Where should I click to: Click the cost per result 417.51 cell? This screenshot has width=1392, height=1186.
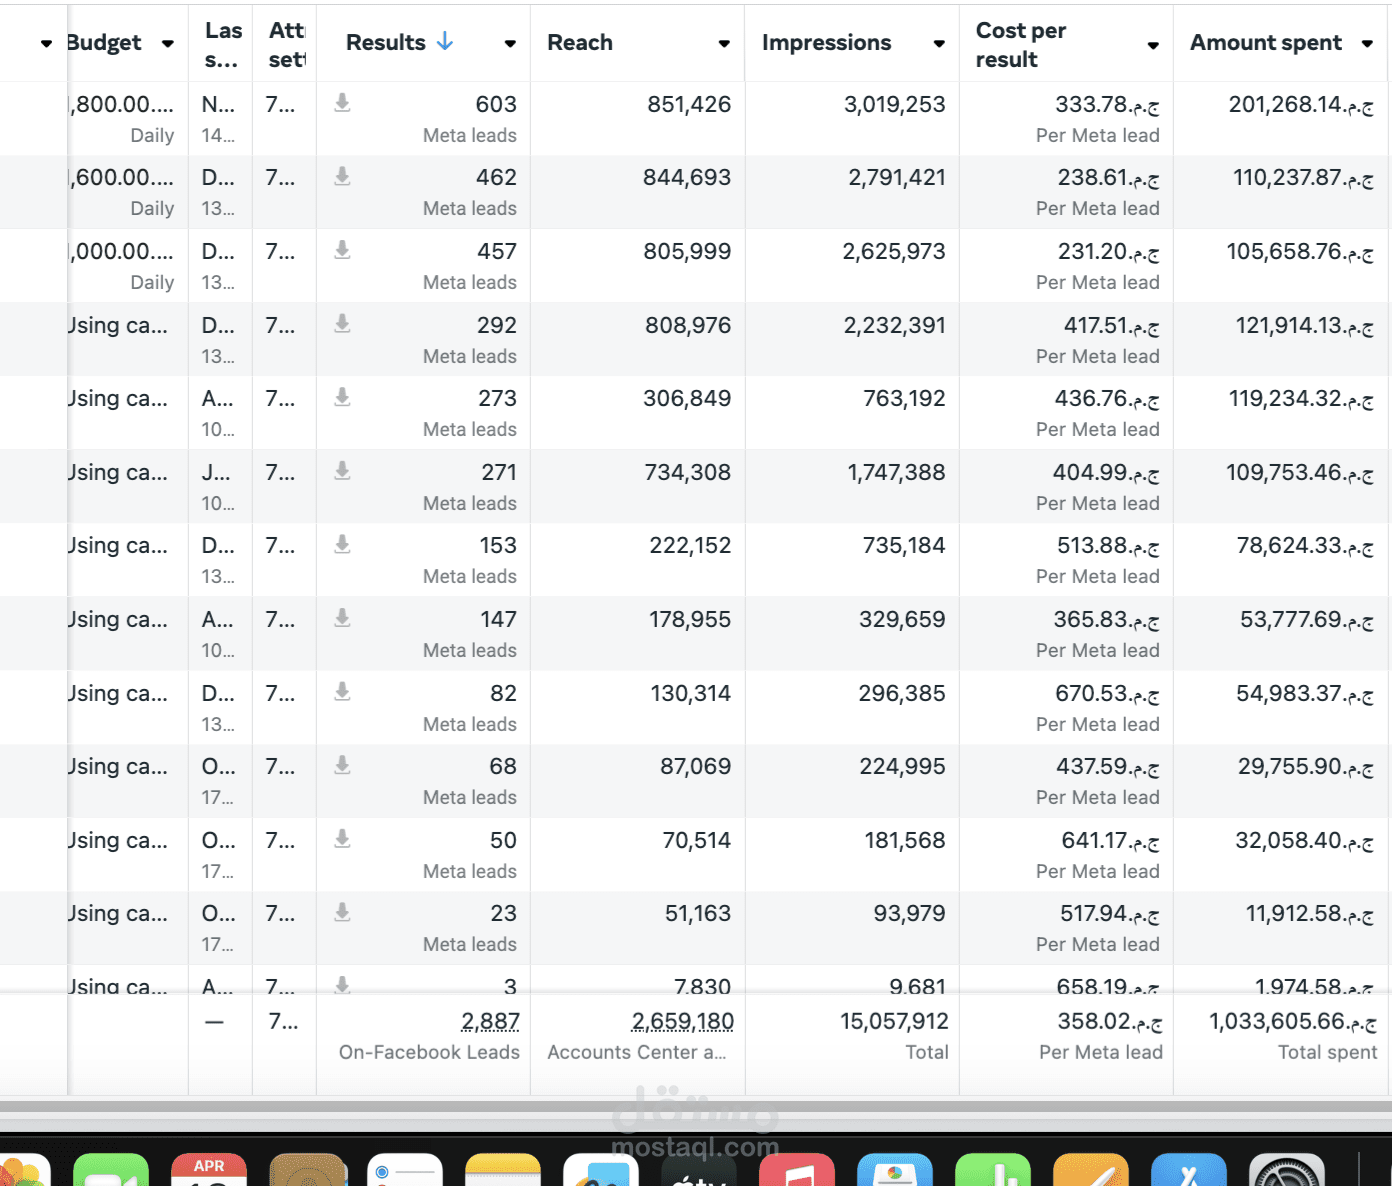1112,325
